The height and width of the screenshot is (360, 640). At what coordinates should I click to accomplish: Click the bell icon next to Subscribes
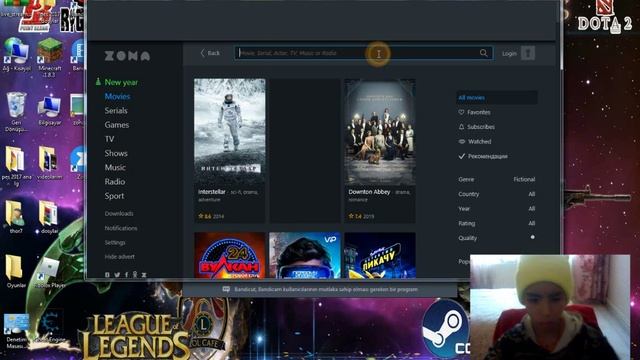[461, 127]
